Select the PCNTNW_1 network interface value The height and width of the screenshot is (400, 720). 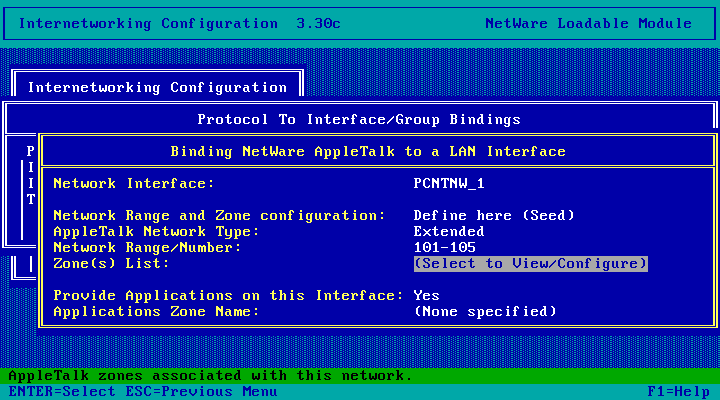tap(449, 184)
